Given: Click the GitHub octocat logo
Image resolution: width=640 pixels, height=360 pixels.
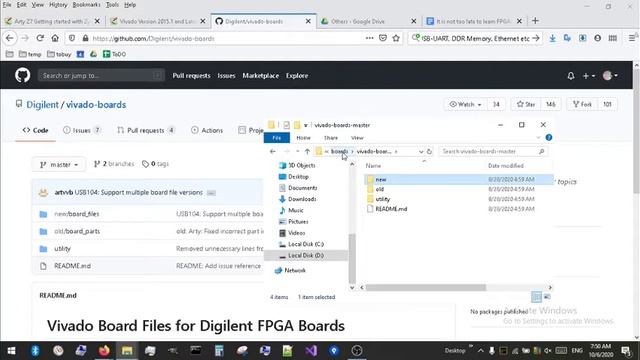Looking at the screenshot, I should (x=22, y=76).
